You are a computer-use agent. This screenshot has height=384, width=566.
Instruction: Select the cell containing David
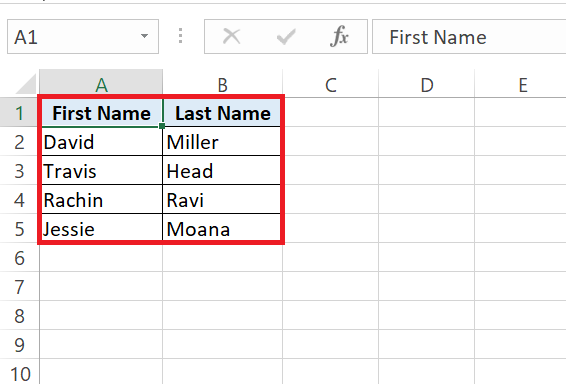pyautogui.click(x=101, y=142)
